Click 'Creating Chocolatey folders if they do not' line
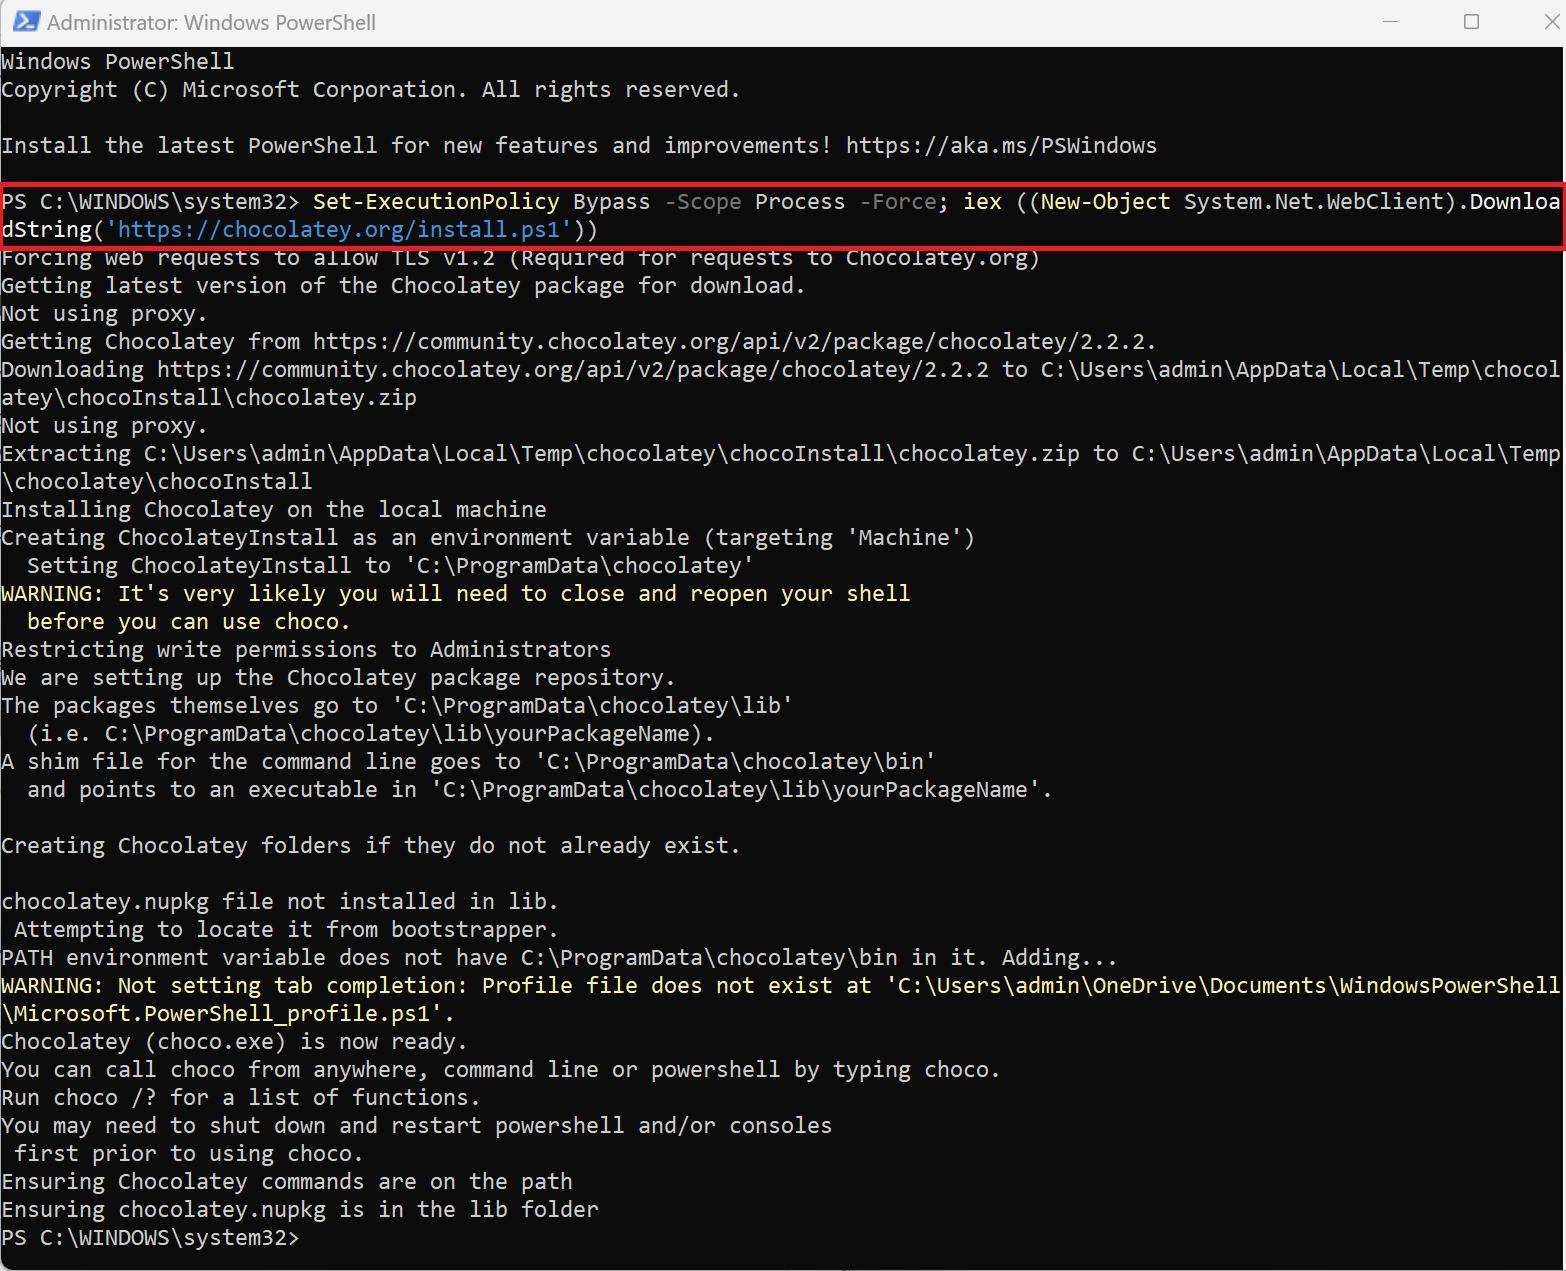 371,846
